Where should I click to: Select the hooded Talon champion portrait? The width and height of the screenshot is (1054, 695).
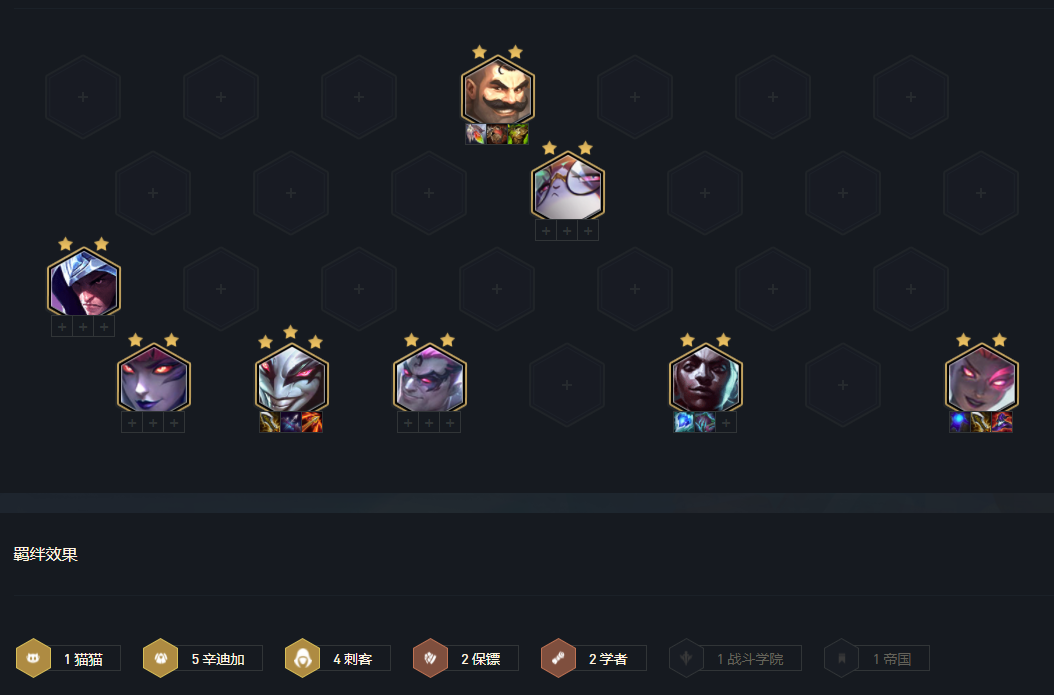point(83,283)
